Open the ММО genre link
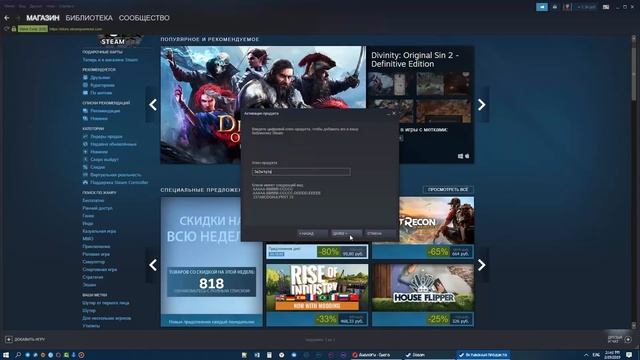This screenshot has height=360, width=640. (x=88, y=239)
